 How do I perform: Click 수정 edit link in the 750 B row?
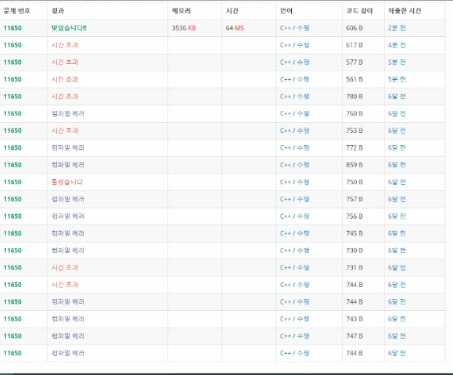tap(303, 182)
